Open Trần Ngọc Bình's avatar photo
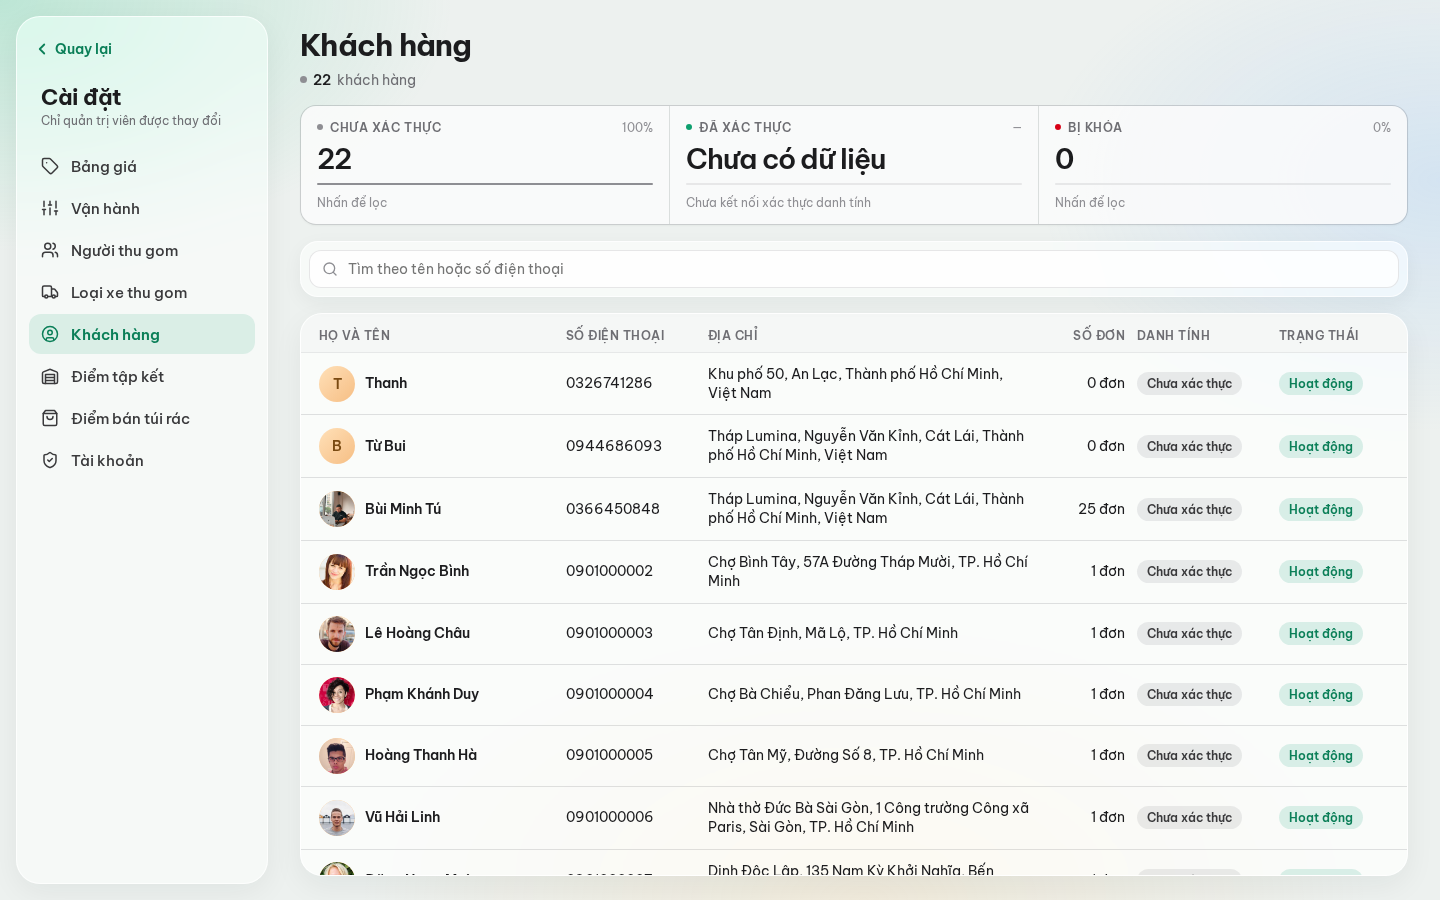Screen dimensions: 1440x900 [337, 572]
